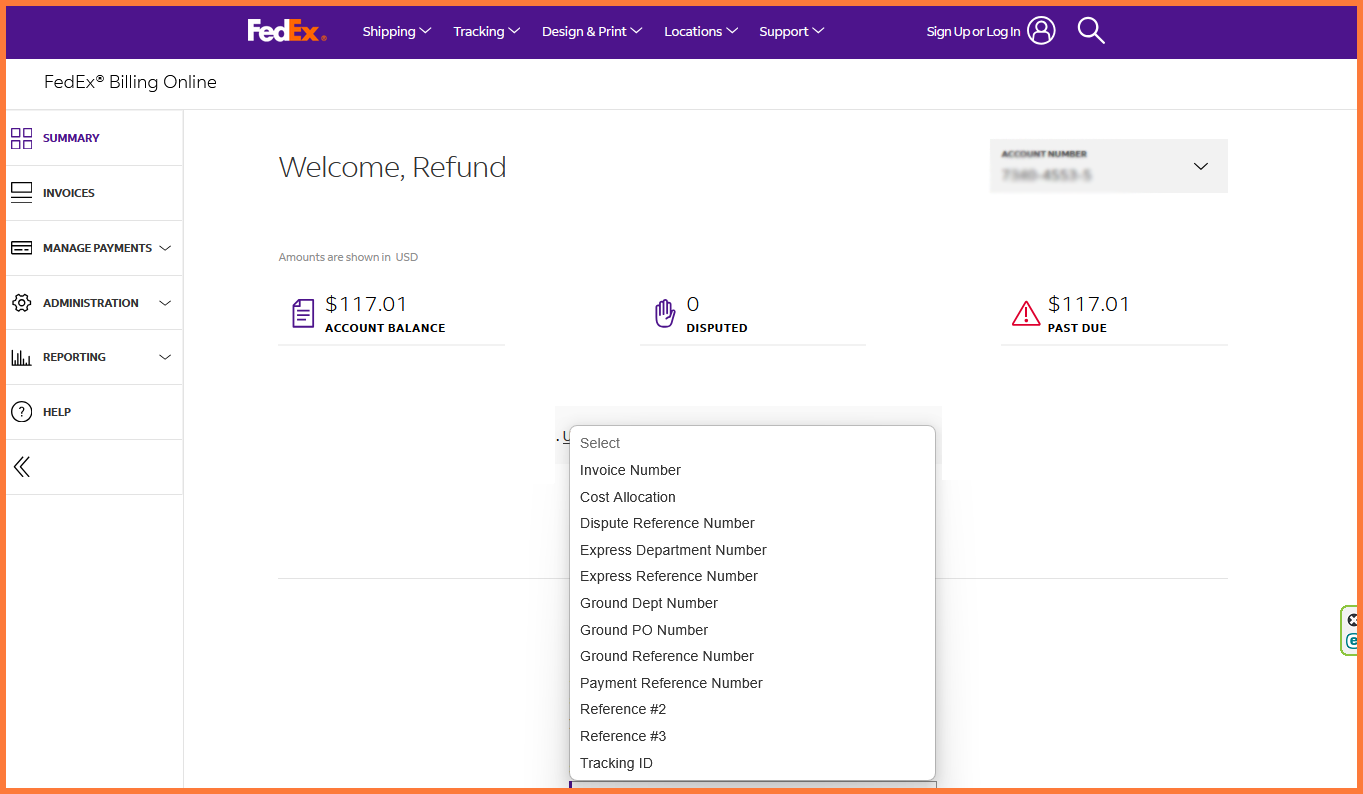Click the Help question mark icon
Screen dimensions: 1363x794
(x=22, y=412)
